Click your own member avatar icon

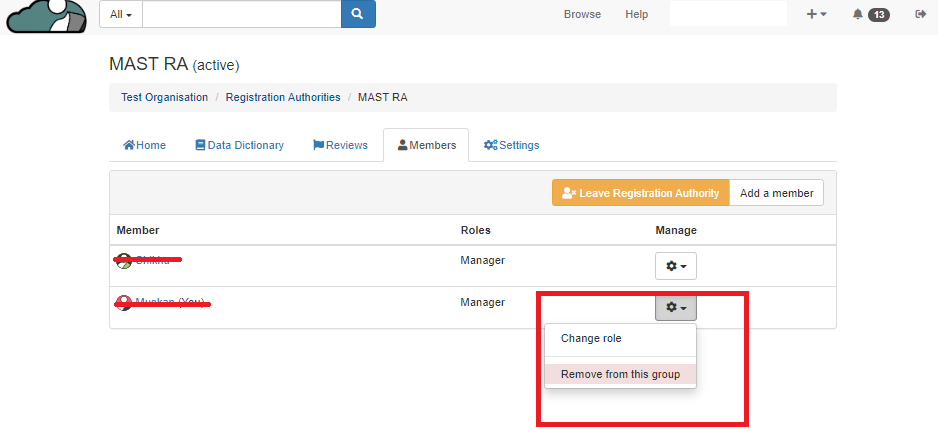(x=124, y=302)
